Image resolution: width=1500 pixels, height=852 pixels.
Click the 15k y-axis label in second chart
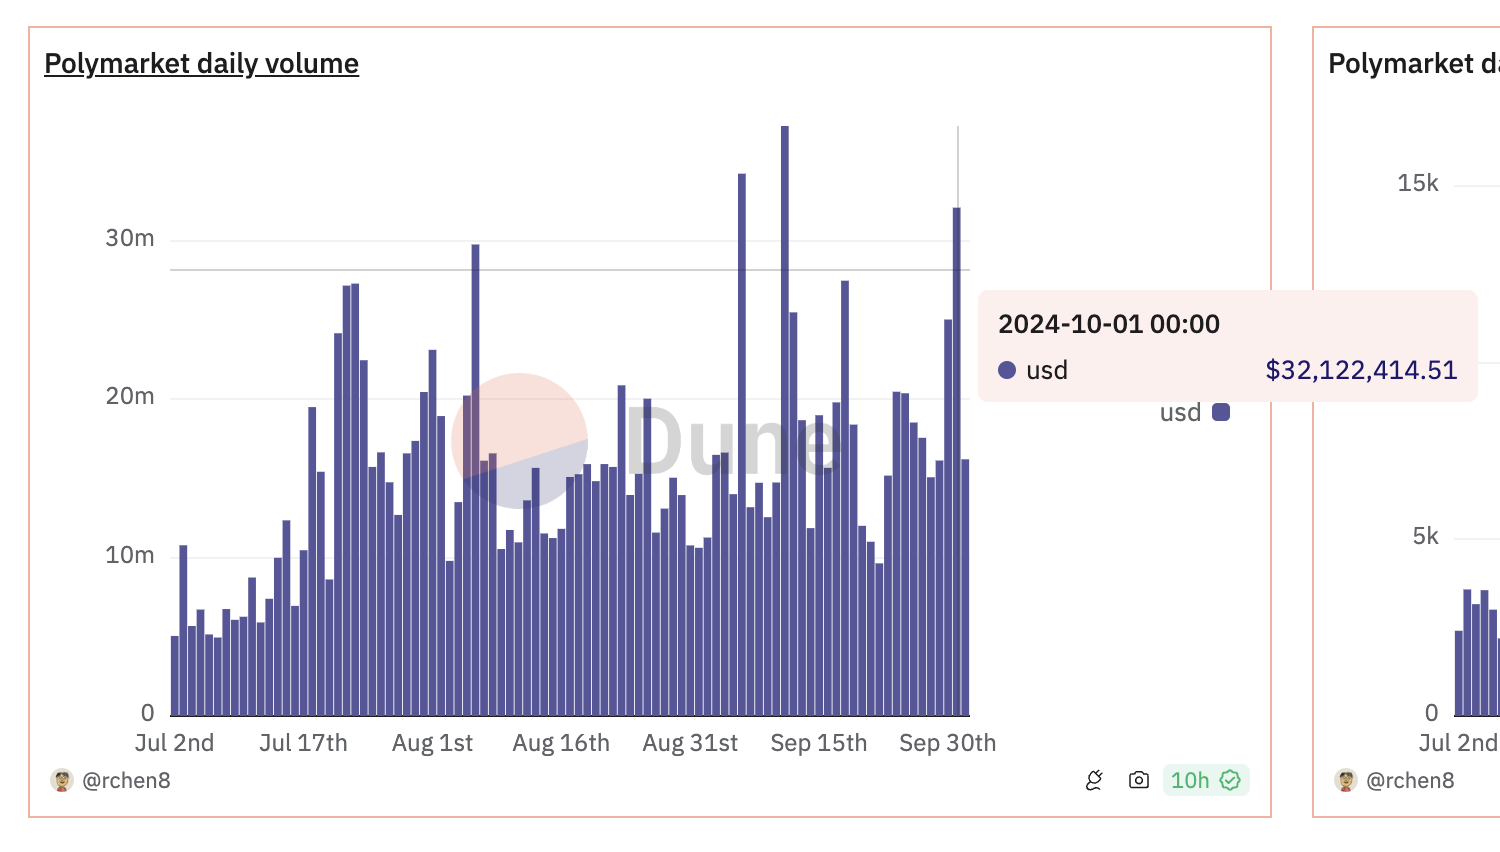[x=1418, y=183]
